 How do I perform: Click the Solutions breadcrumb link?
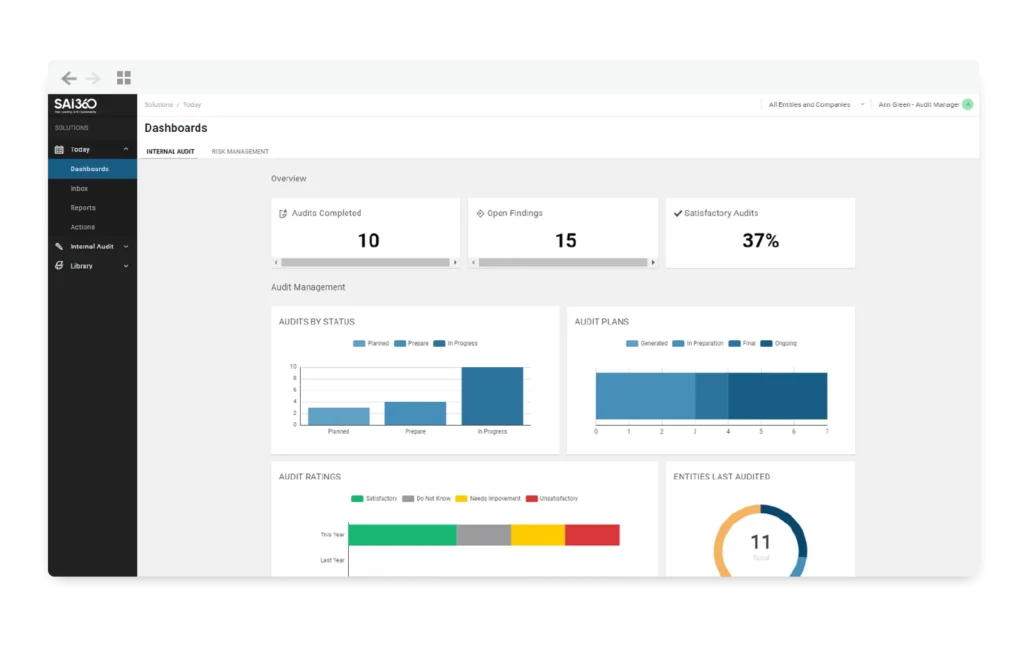pyautogui.click(x=157, y=104)
